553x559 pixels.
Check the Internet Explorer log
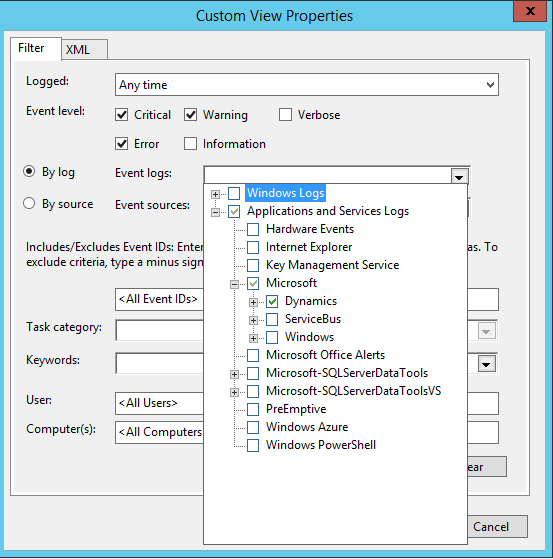253,247
